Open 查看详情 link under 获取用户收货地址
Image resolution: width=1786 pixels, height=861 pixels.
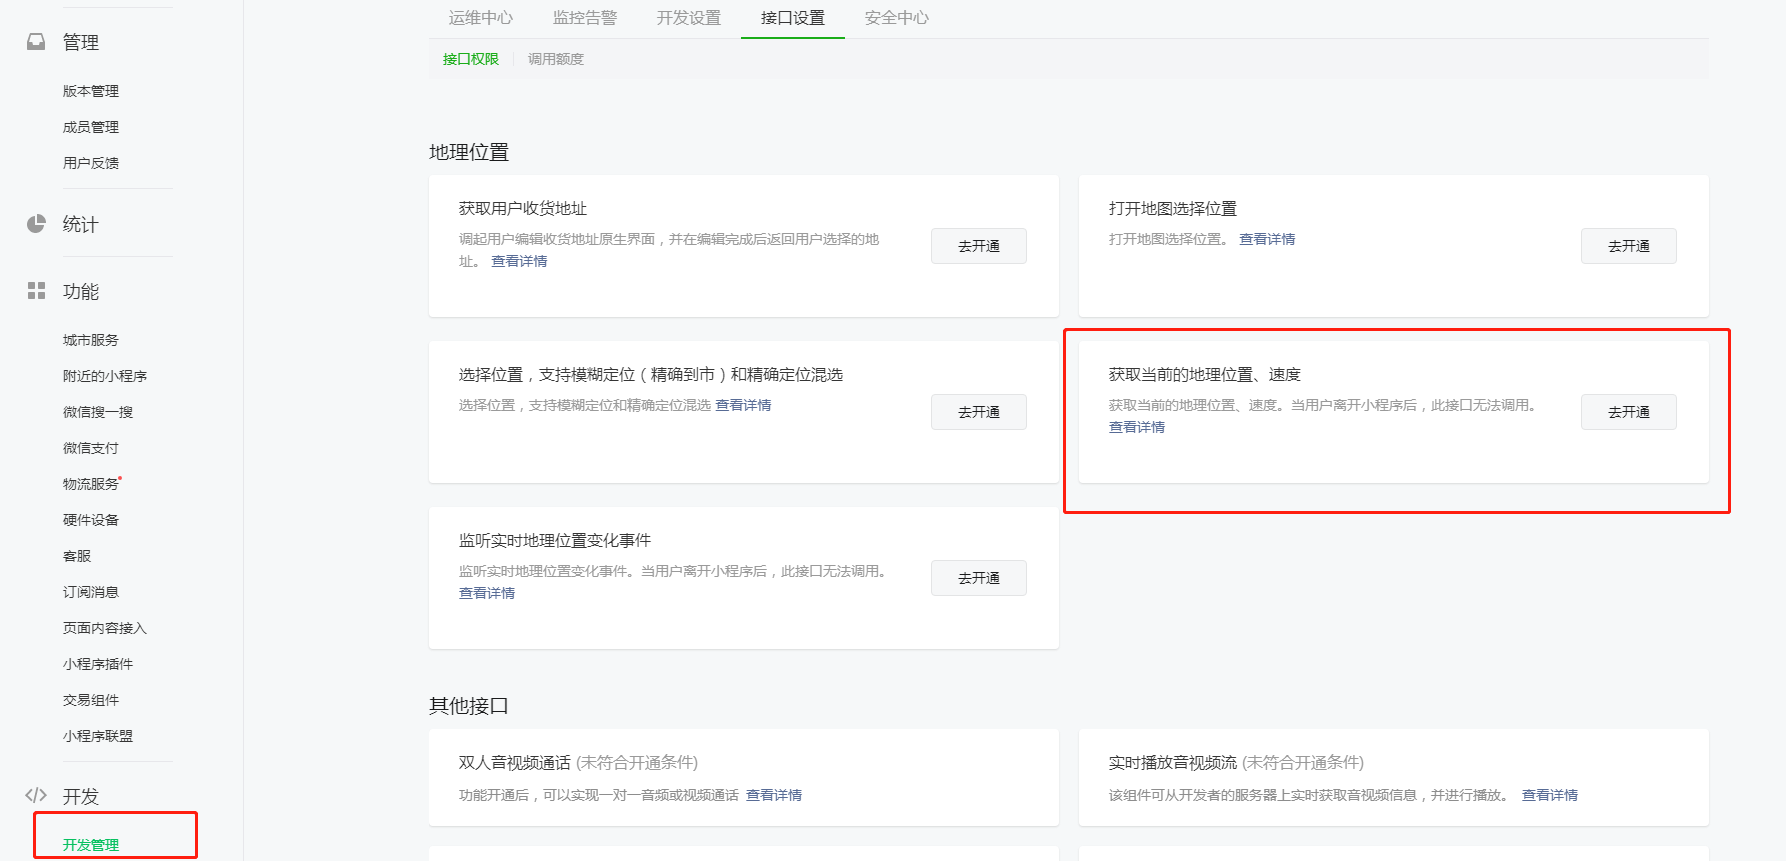pyautogui.click(x=519, y=261)
